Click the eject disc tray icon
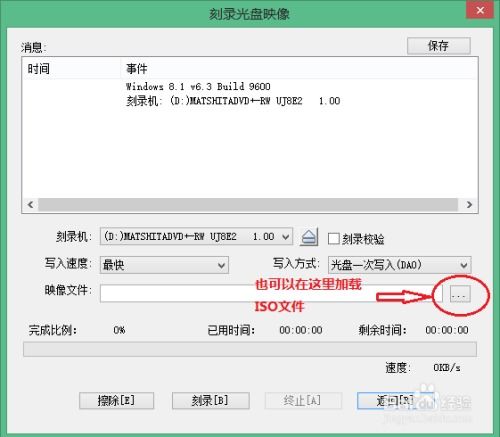Screen dimensions: 500x437 309,237
